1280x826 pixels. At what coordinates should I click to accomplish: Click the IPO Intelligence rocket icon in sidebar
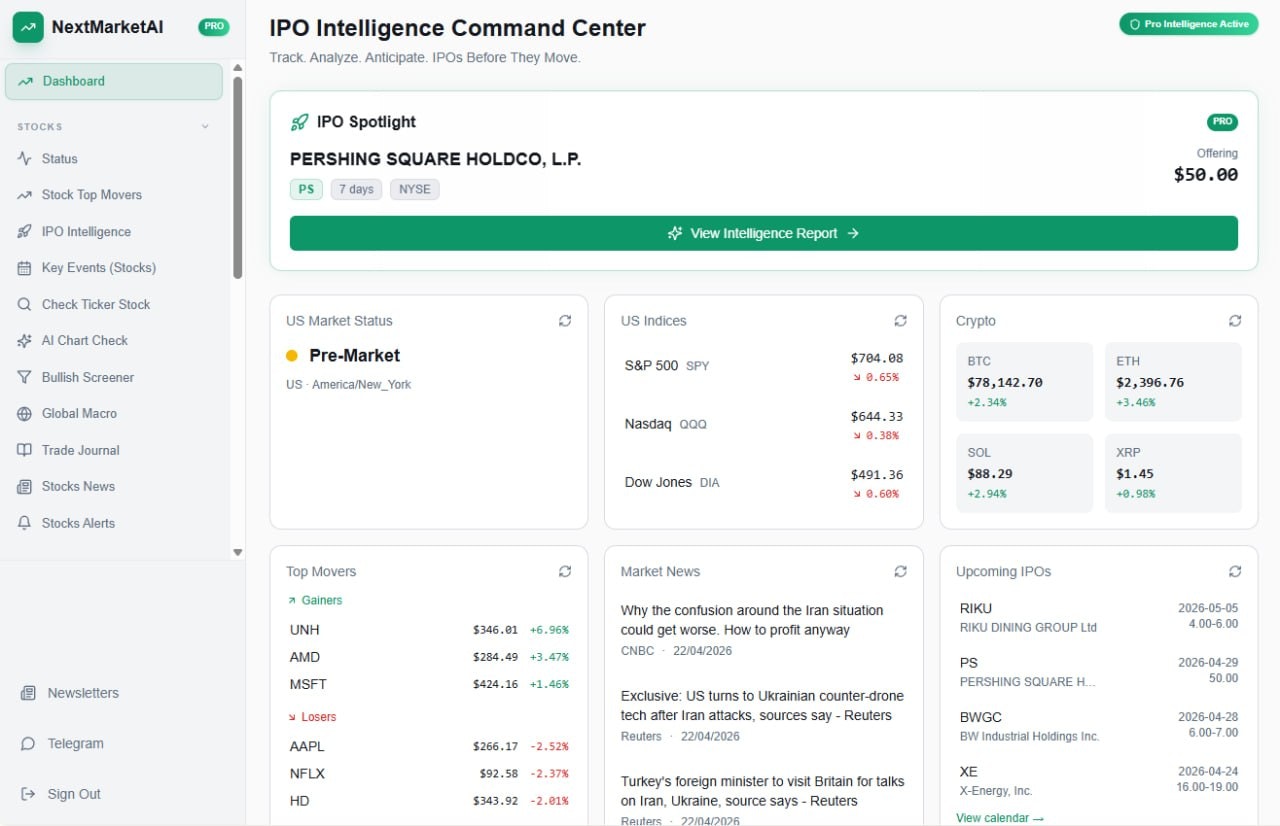tap(25, 232)
